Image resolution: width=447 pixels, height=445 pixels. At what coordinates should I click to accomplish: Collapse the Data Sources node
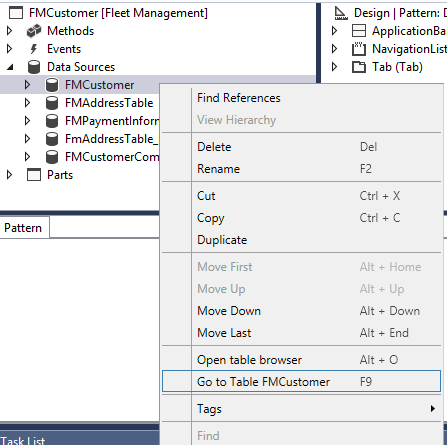click(x=10, y=67)
